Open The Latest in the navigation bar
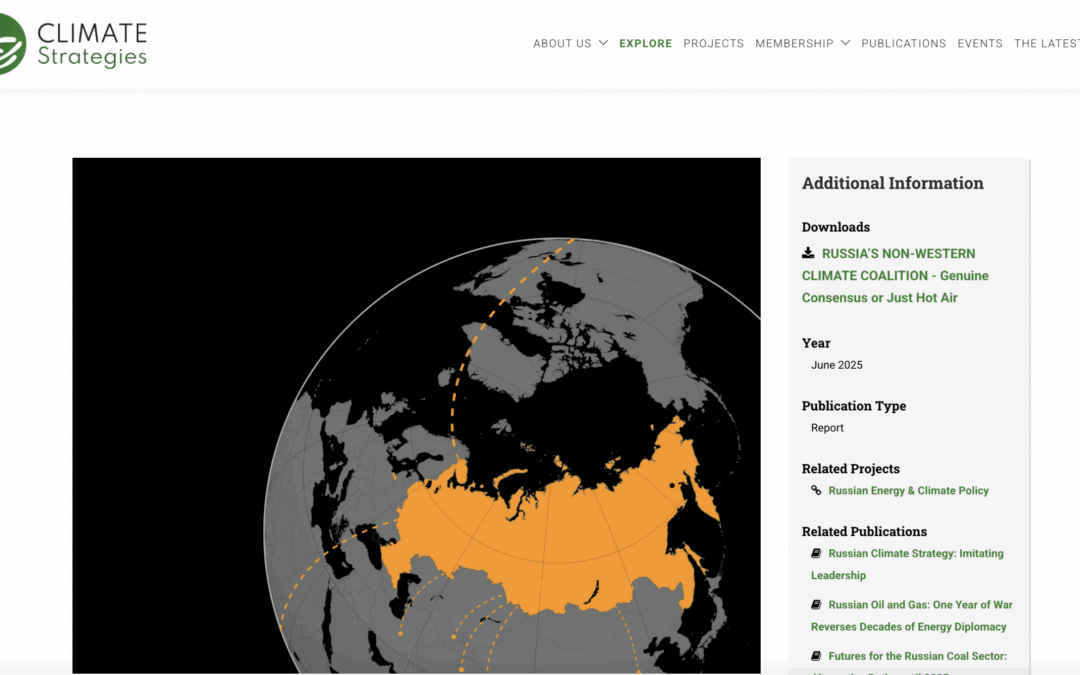The height and width of the screenshot is (675, 1080). click(1046, 43)
